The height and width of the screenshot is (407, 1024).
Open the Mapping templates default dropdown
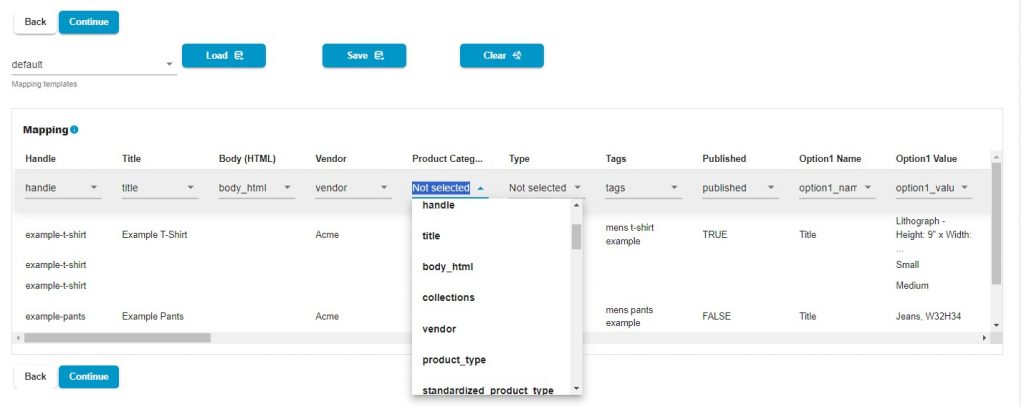pyautogui.click(x=93, y=64)
